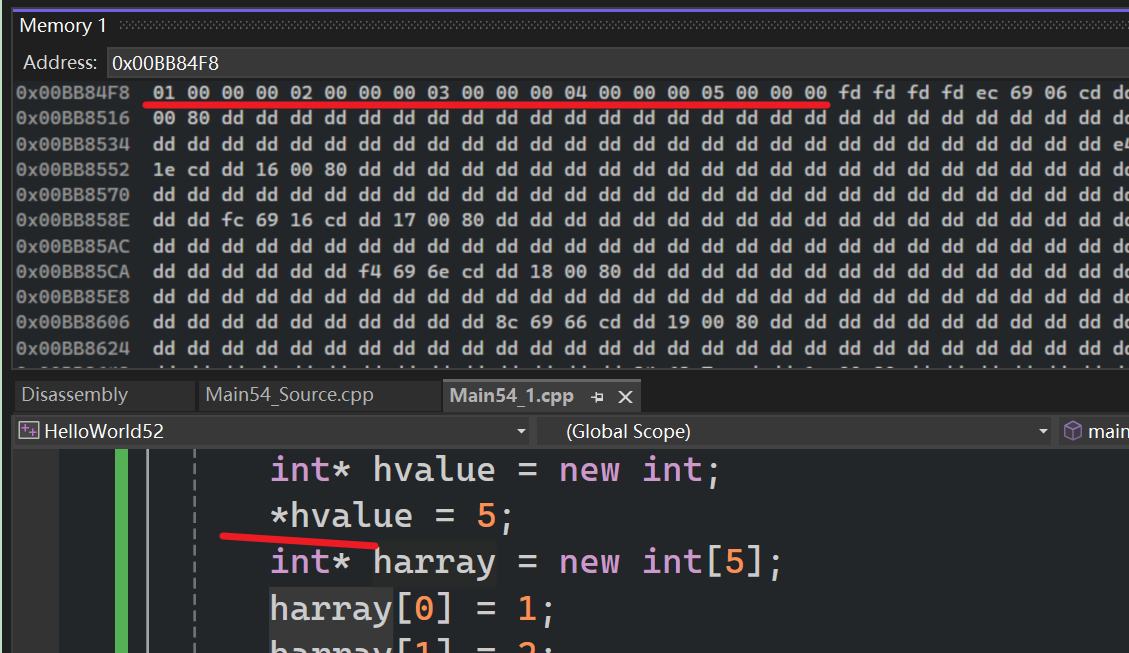The height and width of the screenshot is (653, 1129).
Task: Click the HelloWorld52 project icon
Action: 29,431
